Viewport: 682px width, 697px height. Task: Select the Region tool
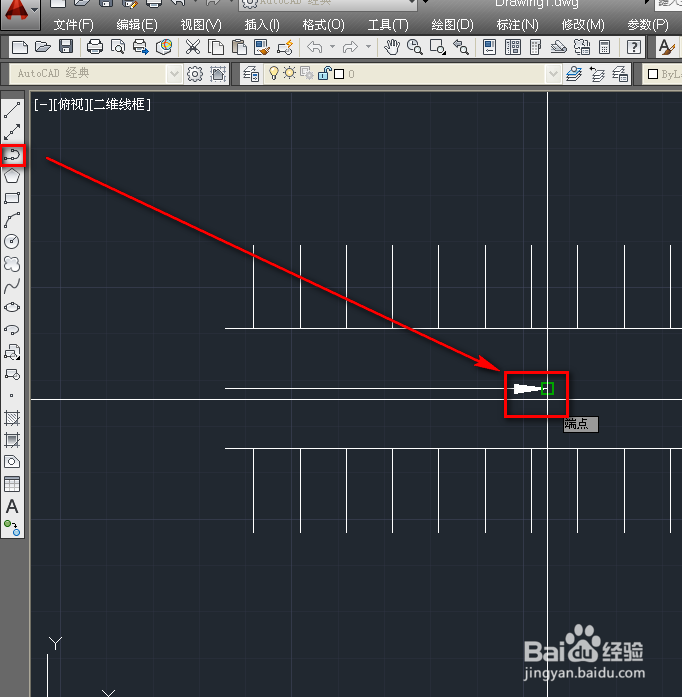click(12, 462)
